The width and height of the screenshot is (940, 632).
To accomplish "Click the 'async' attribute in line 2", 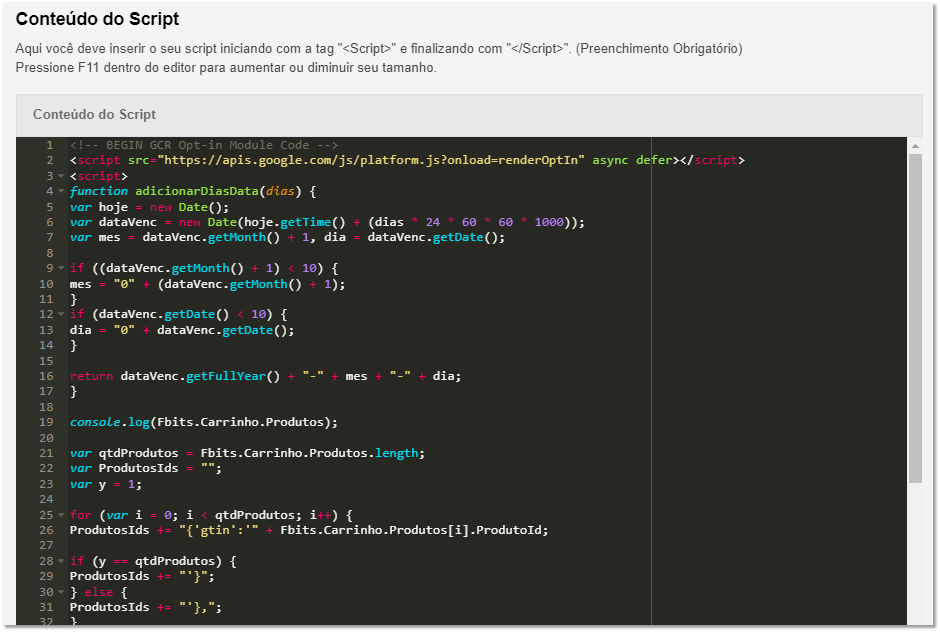I will click(610, 160).
